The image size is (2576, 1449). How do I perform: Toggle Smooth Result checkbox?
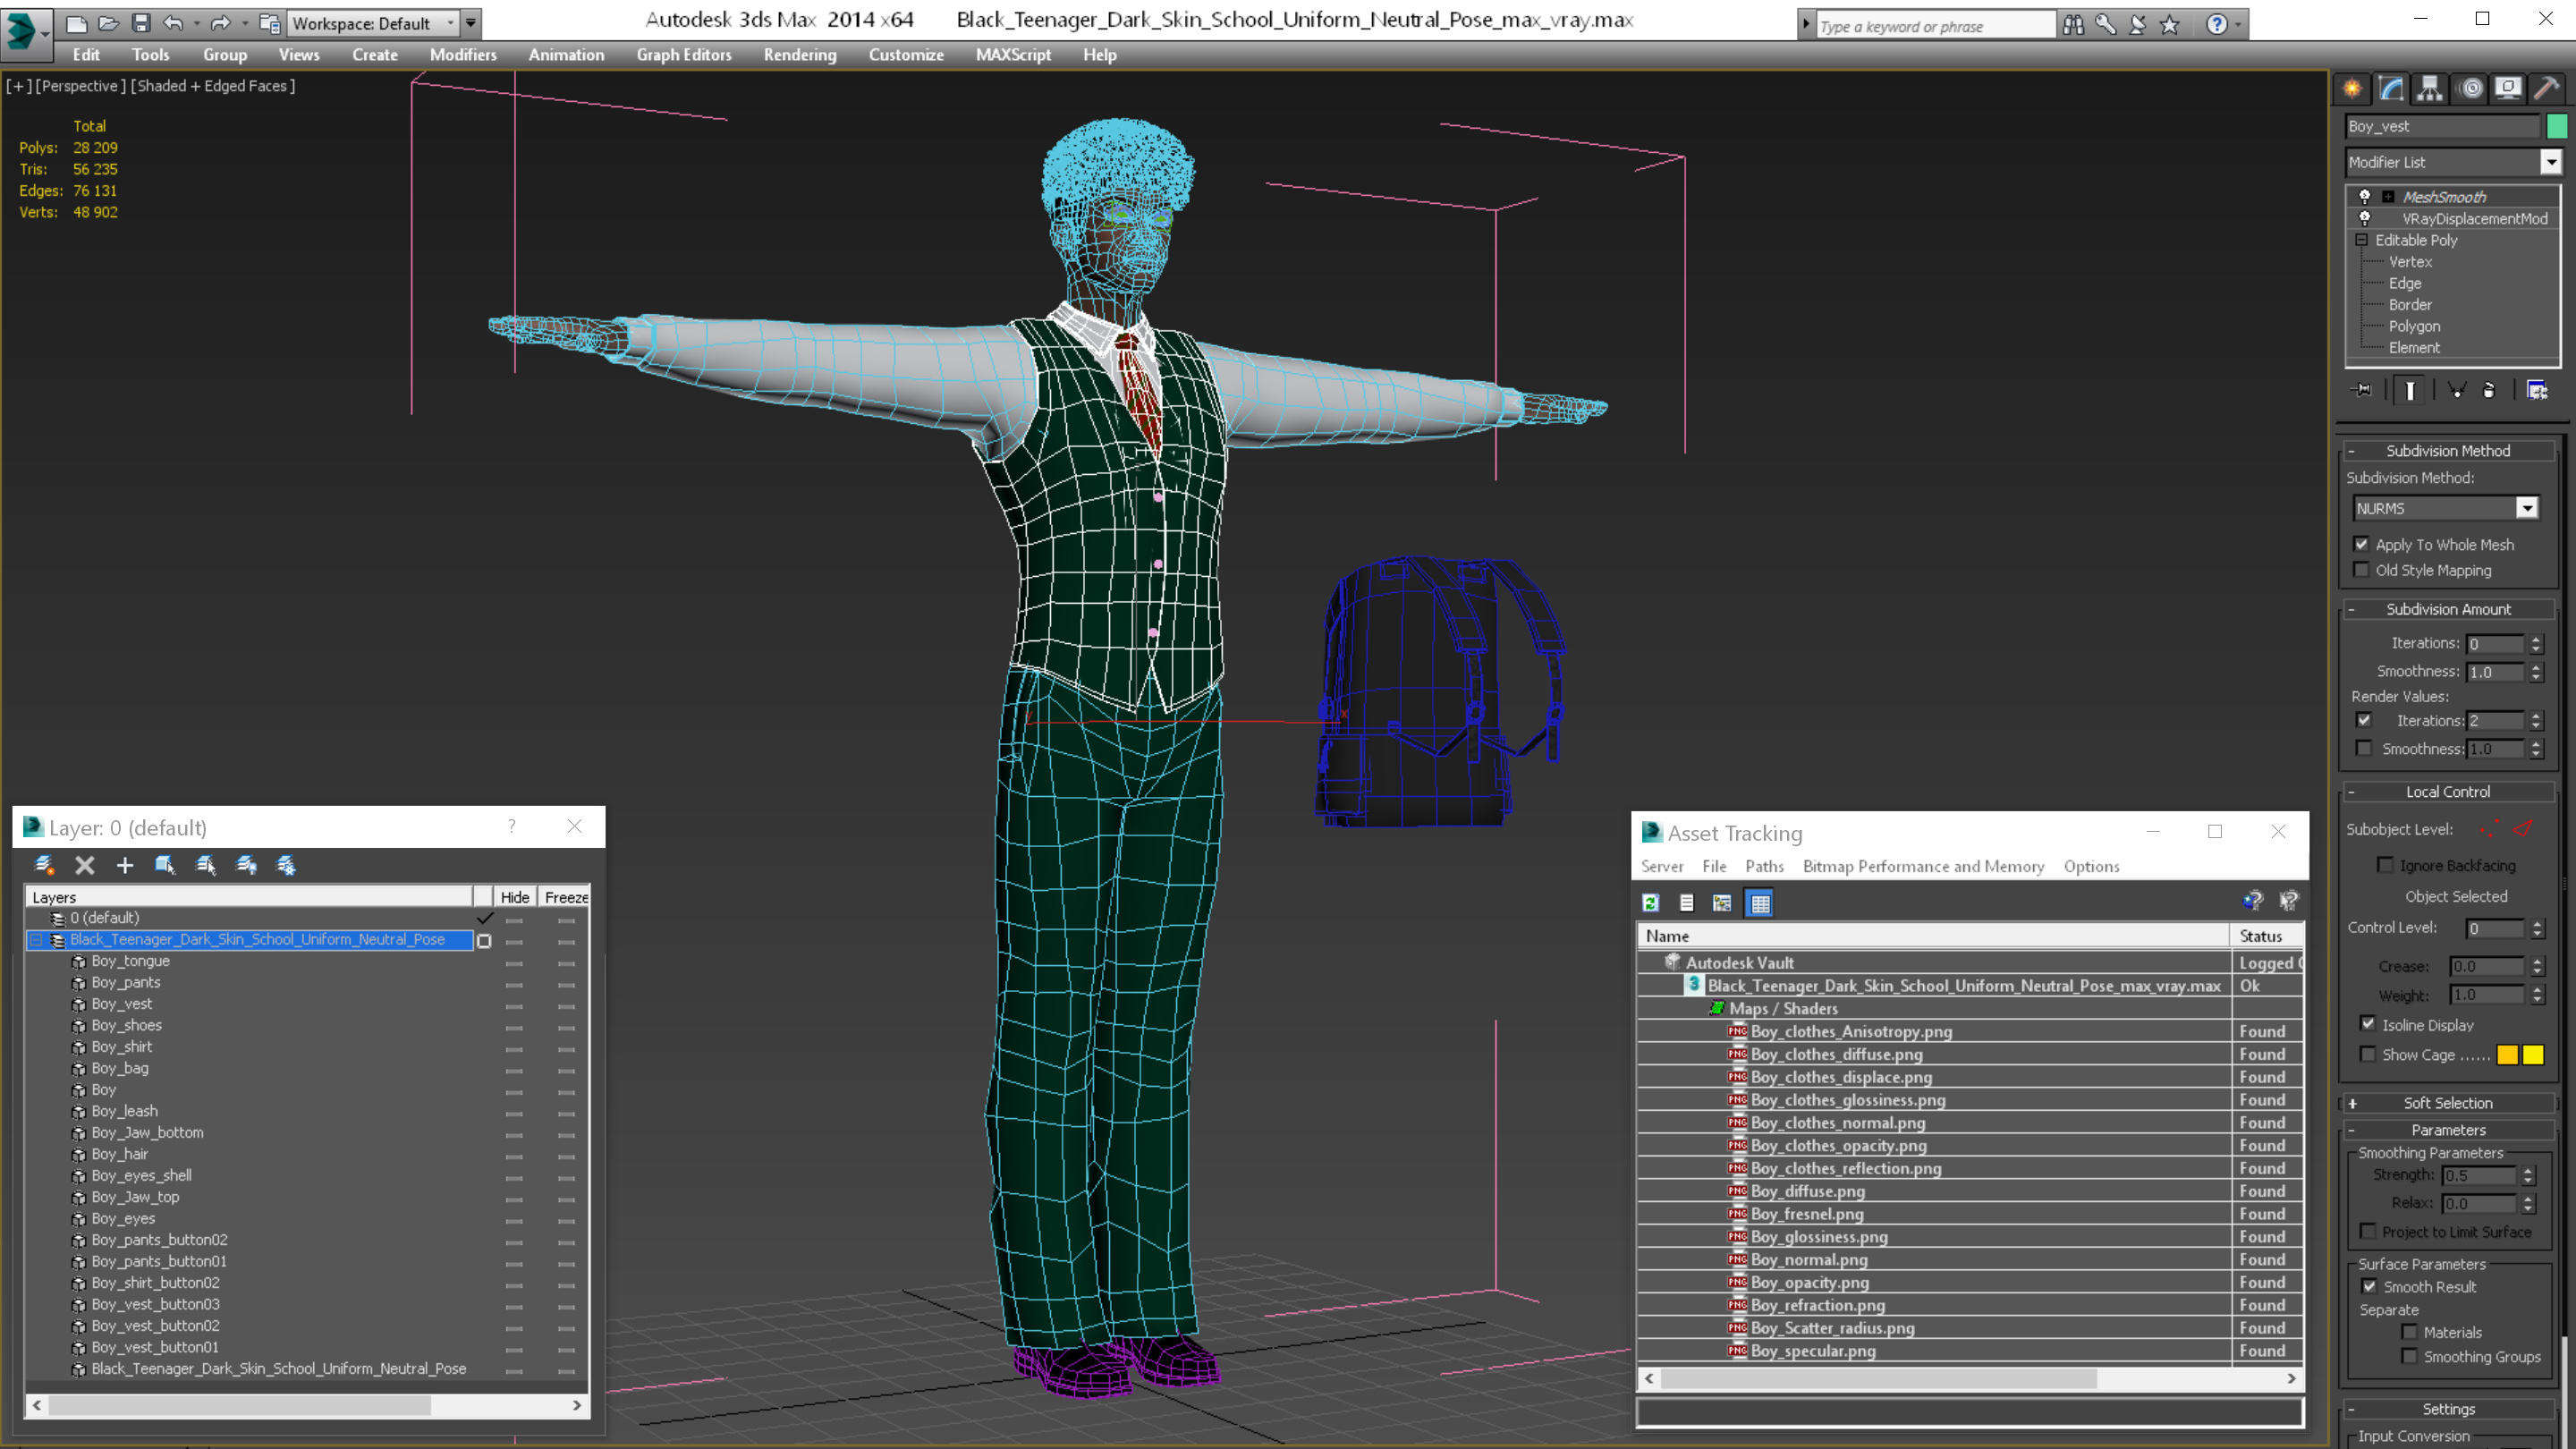click(2369, 1287)
